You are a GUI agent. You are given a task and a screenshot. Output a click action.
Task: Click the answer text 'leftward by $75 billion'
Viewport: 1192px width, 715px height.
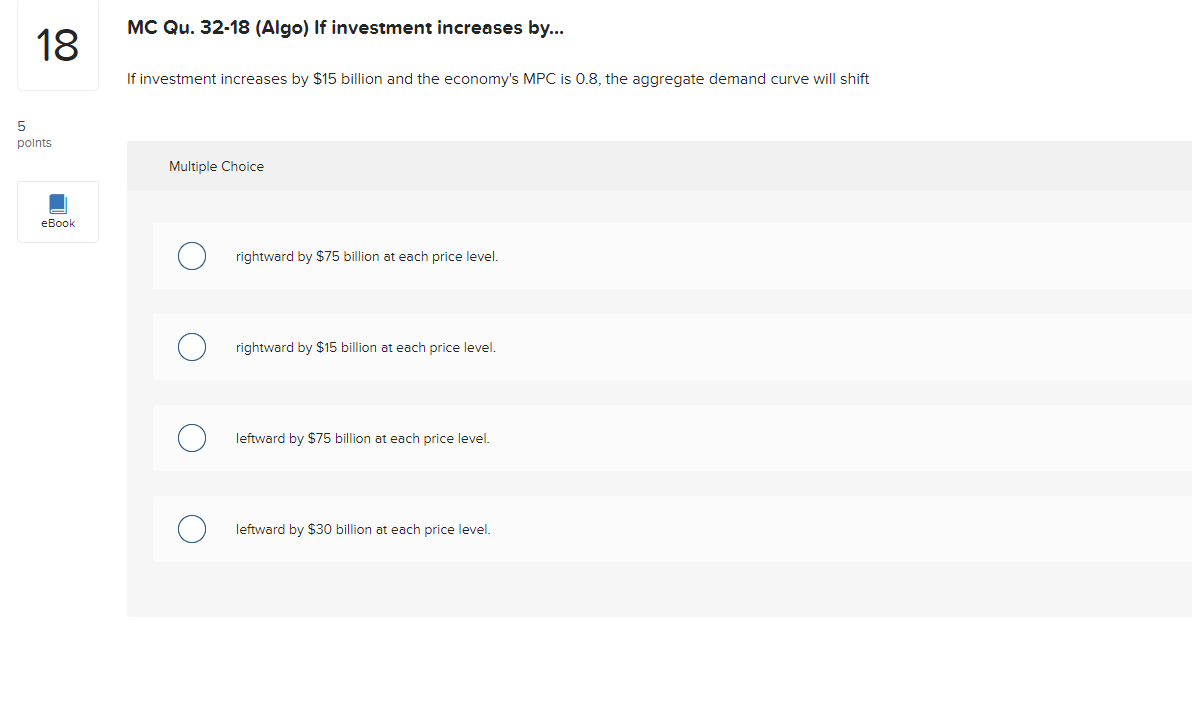(x=362, y=438)
